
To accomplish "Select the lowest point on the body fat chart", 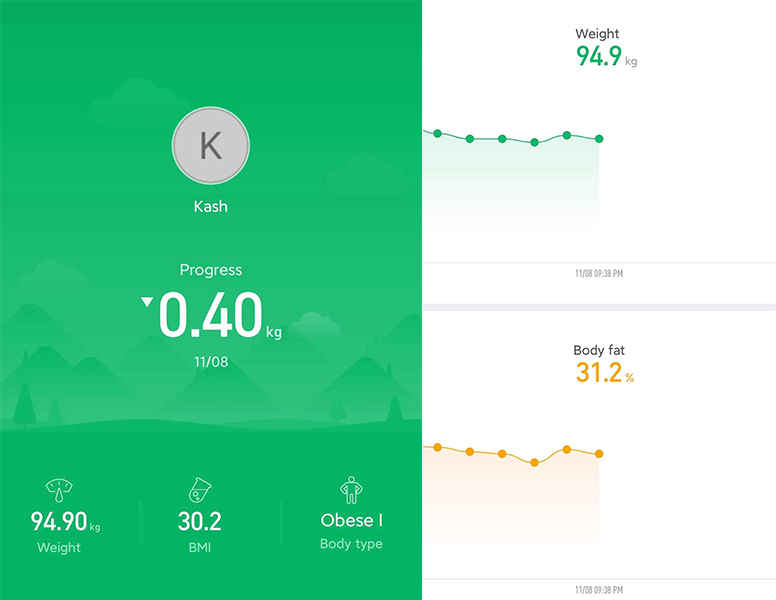I will coord(534,462).
